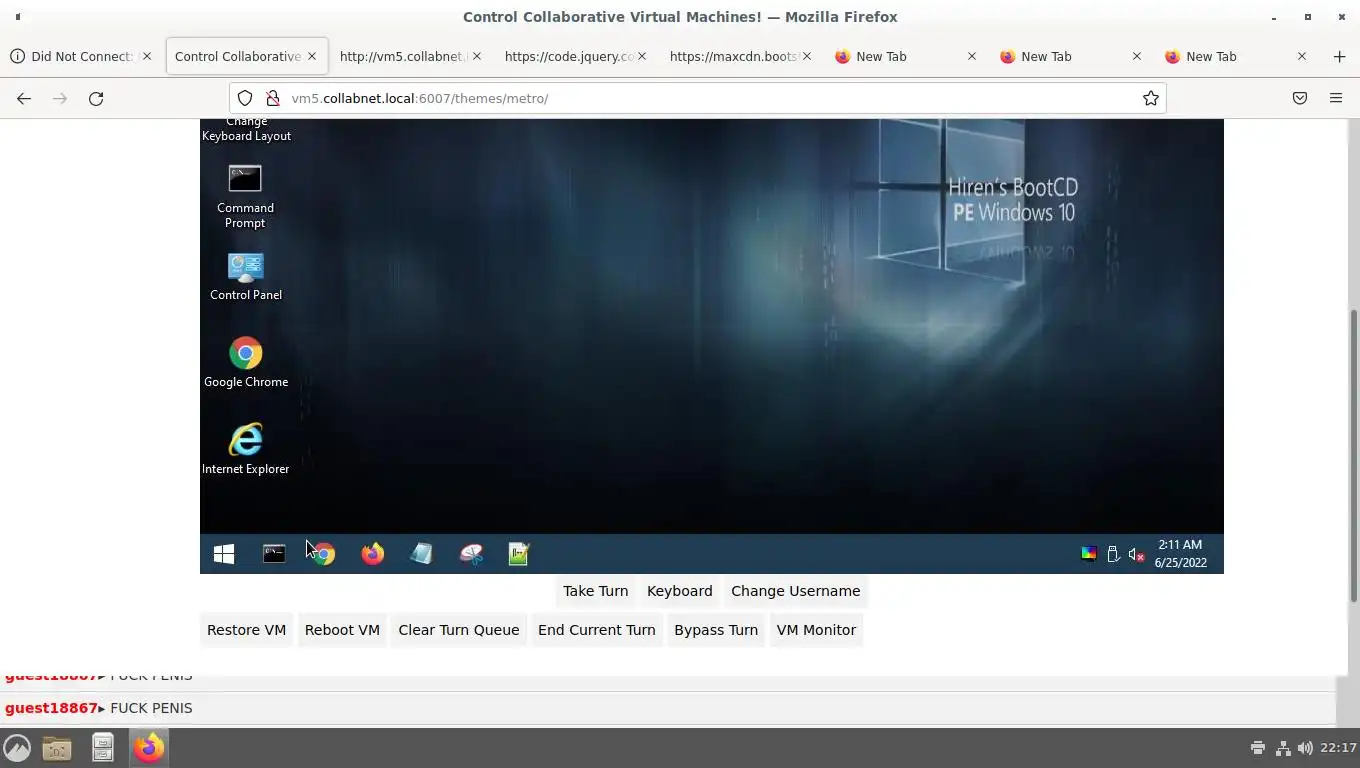
Task: Open the green notepad taskbar icon in VM
Action: (518, 554)
